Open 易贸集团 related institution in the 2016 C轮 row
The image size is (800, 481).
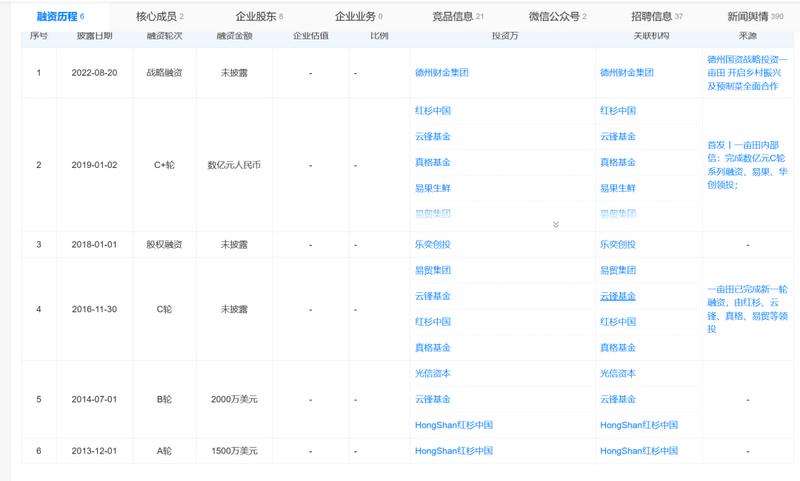tap(618, 270)
